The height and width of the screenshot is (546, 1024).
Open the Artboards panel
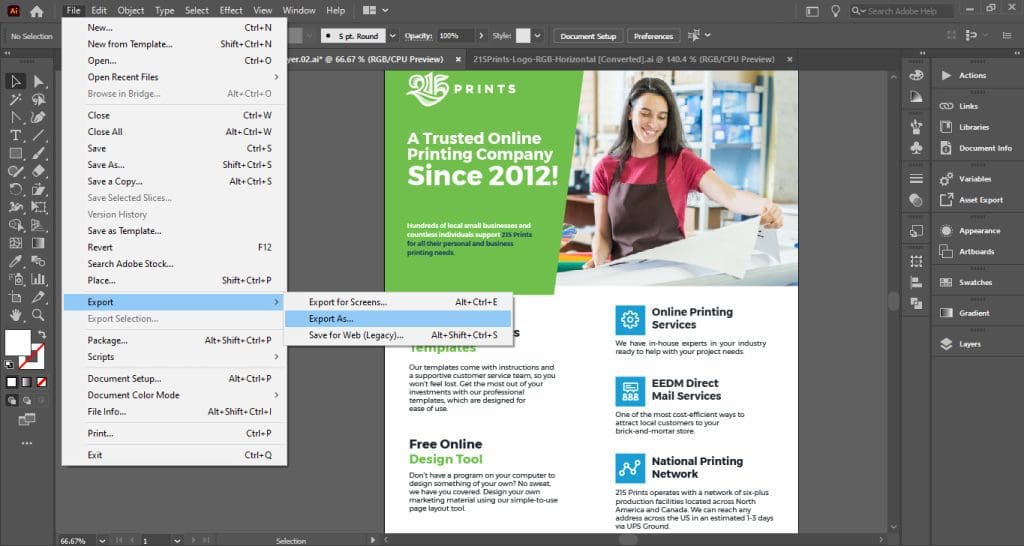click(977, 251)
